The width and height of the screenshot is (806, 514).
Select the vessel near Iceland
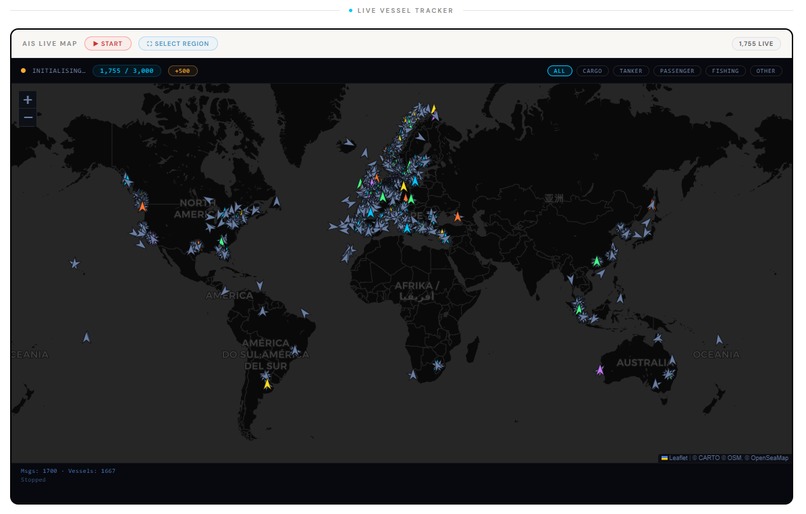coord(349,143)
